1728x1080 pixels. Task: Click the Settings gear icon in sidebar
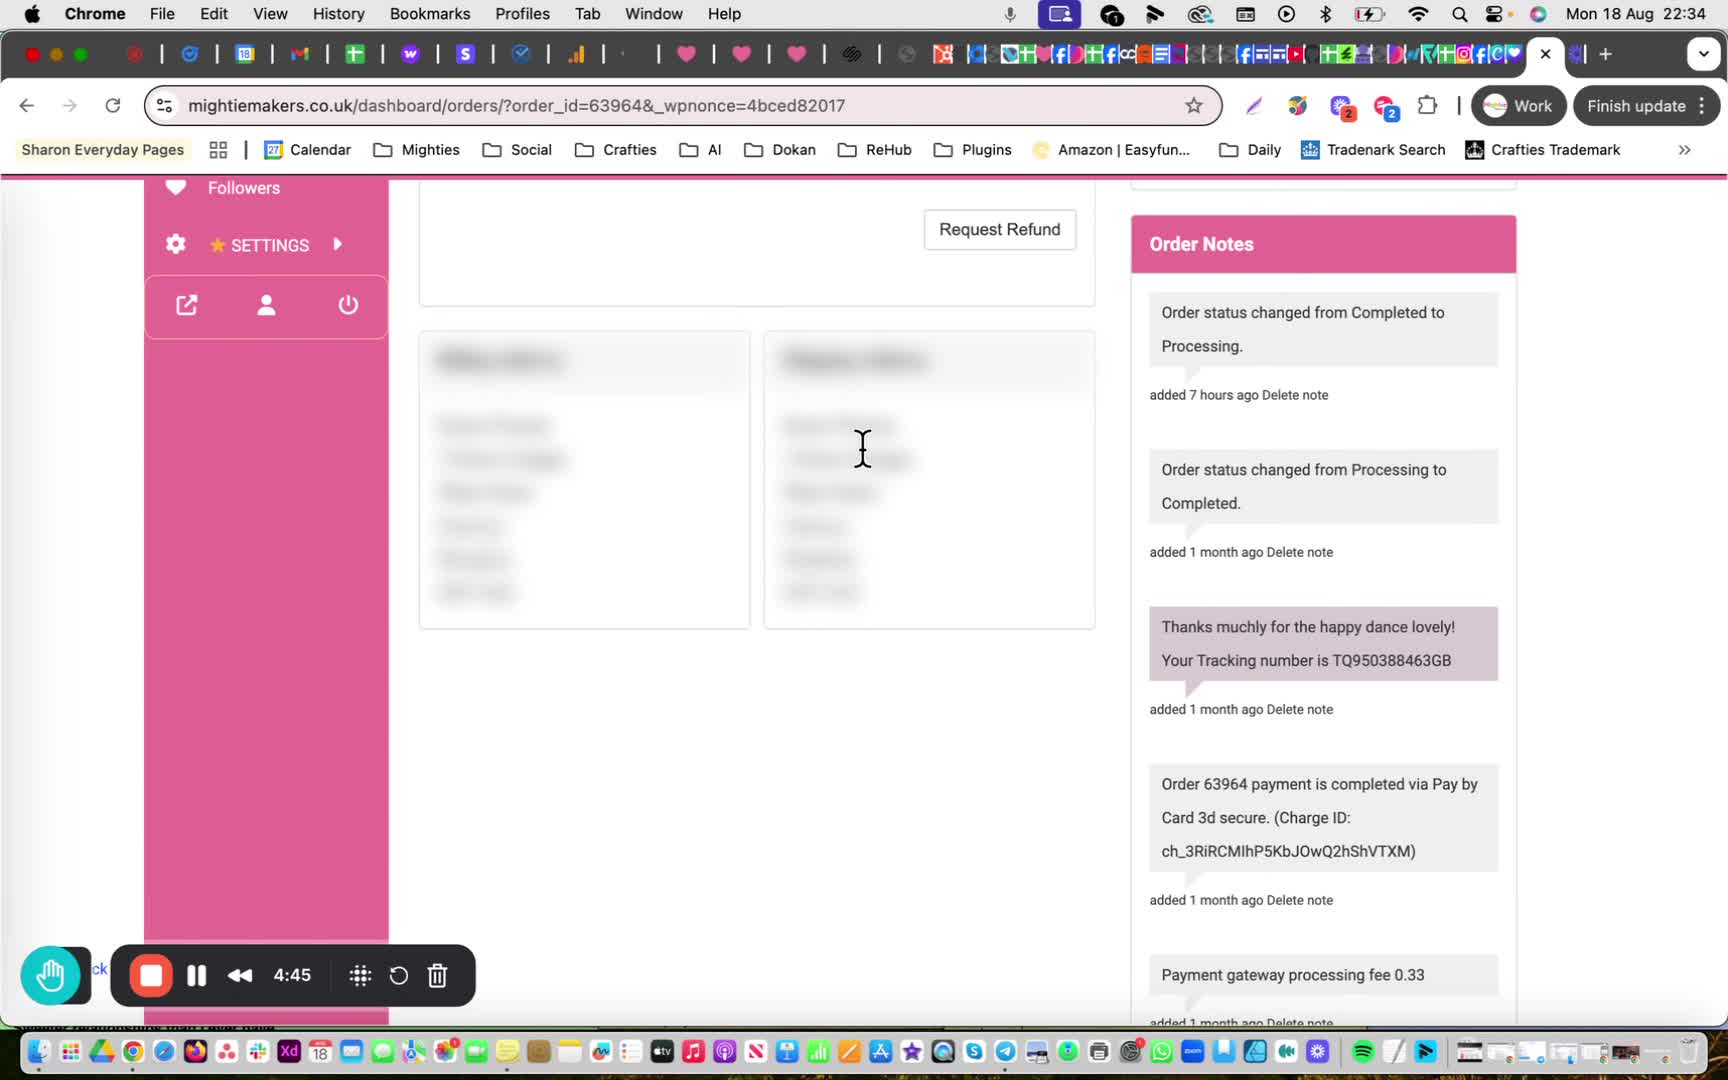click(x=176, y=244)
